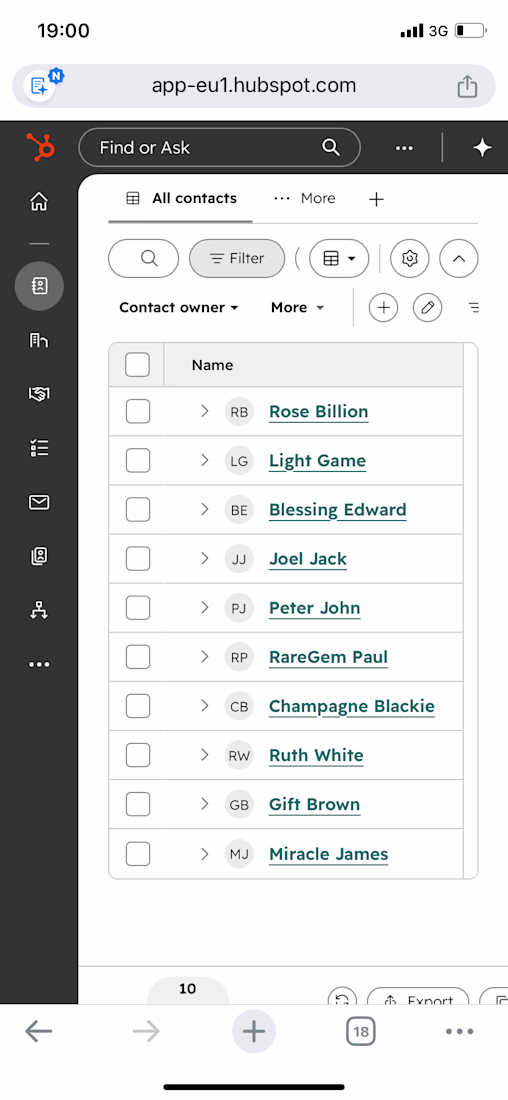Open the Champagne Blackie contact link
The image size is (508, 1100).
(352, 706)
